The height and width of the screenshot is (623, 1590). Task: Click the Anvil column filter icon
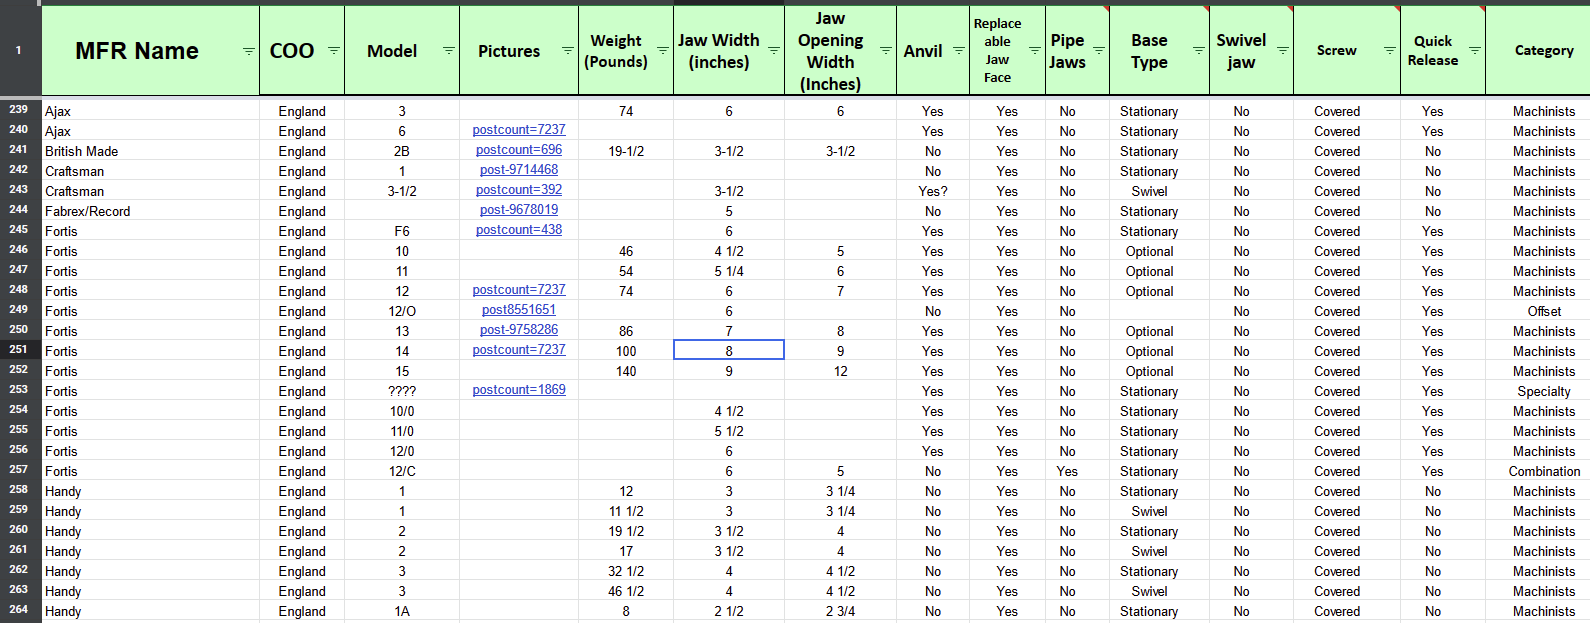click(x=958, y=51)
